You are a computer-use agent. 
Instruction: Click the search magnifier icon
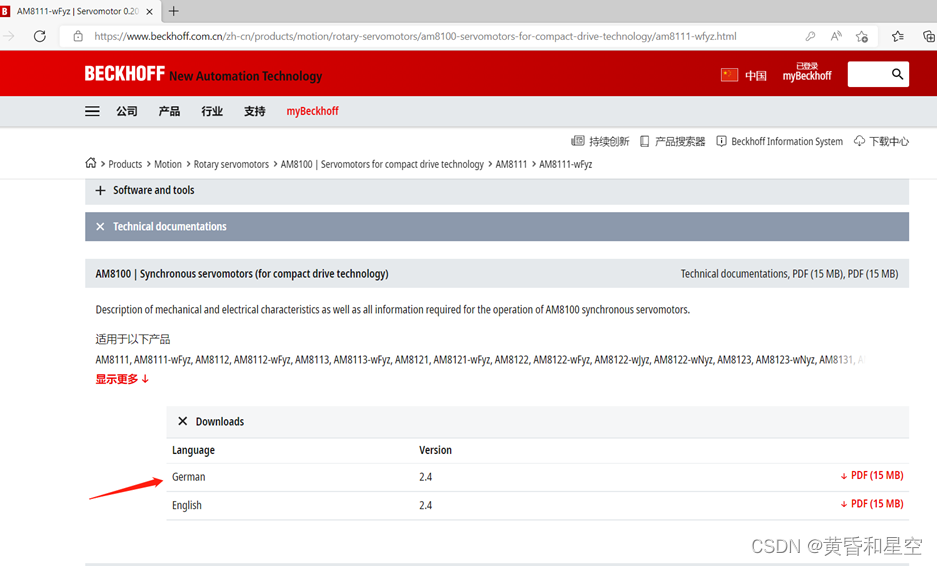point(897,74)
